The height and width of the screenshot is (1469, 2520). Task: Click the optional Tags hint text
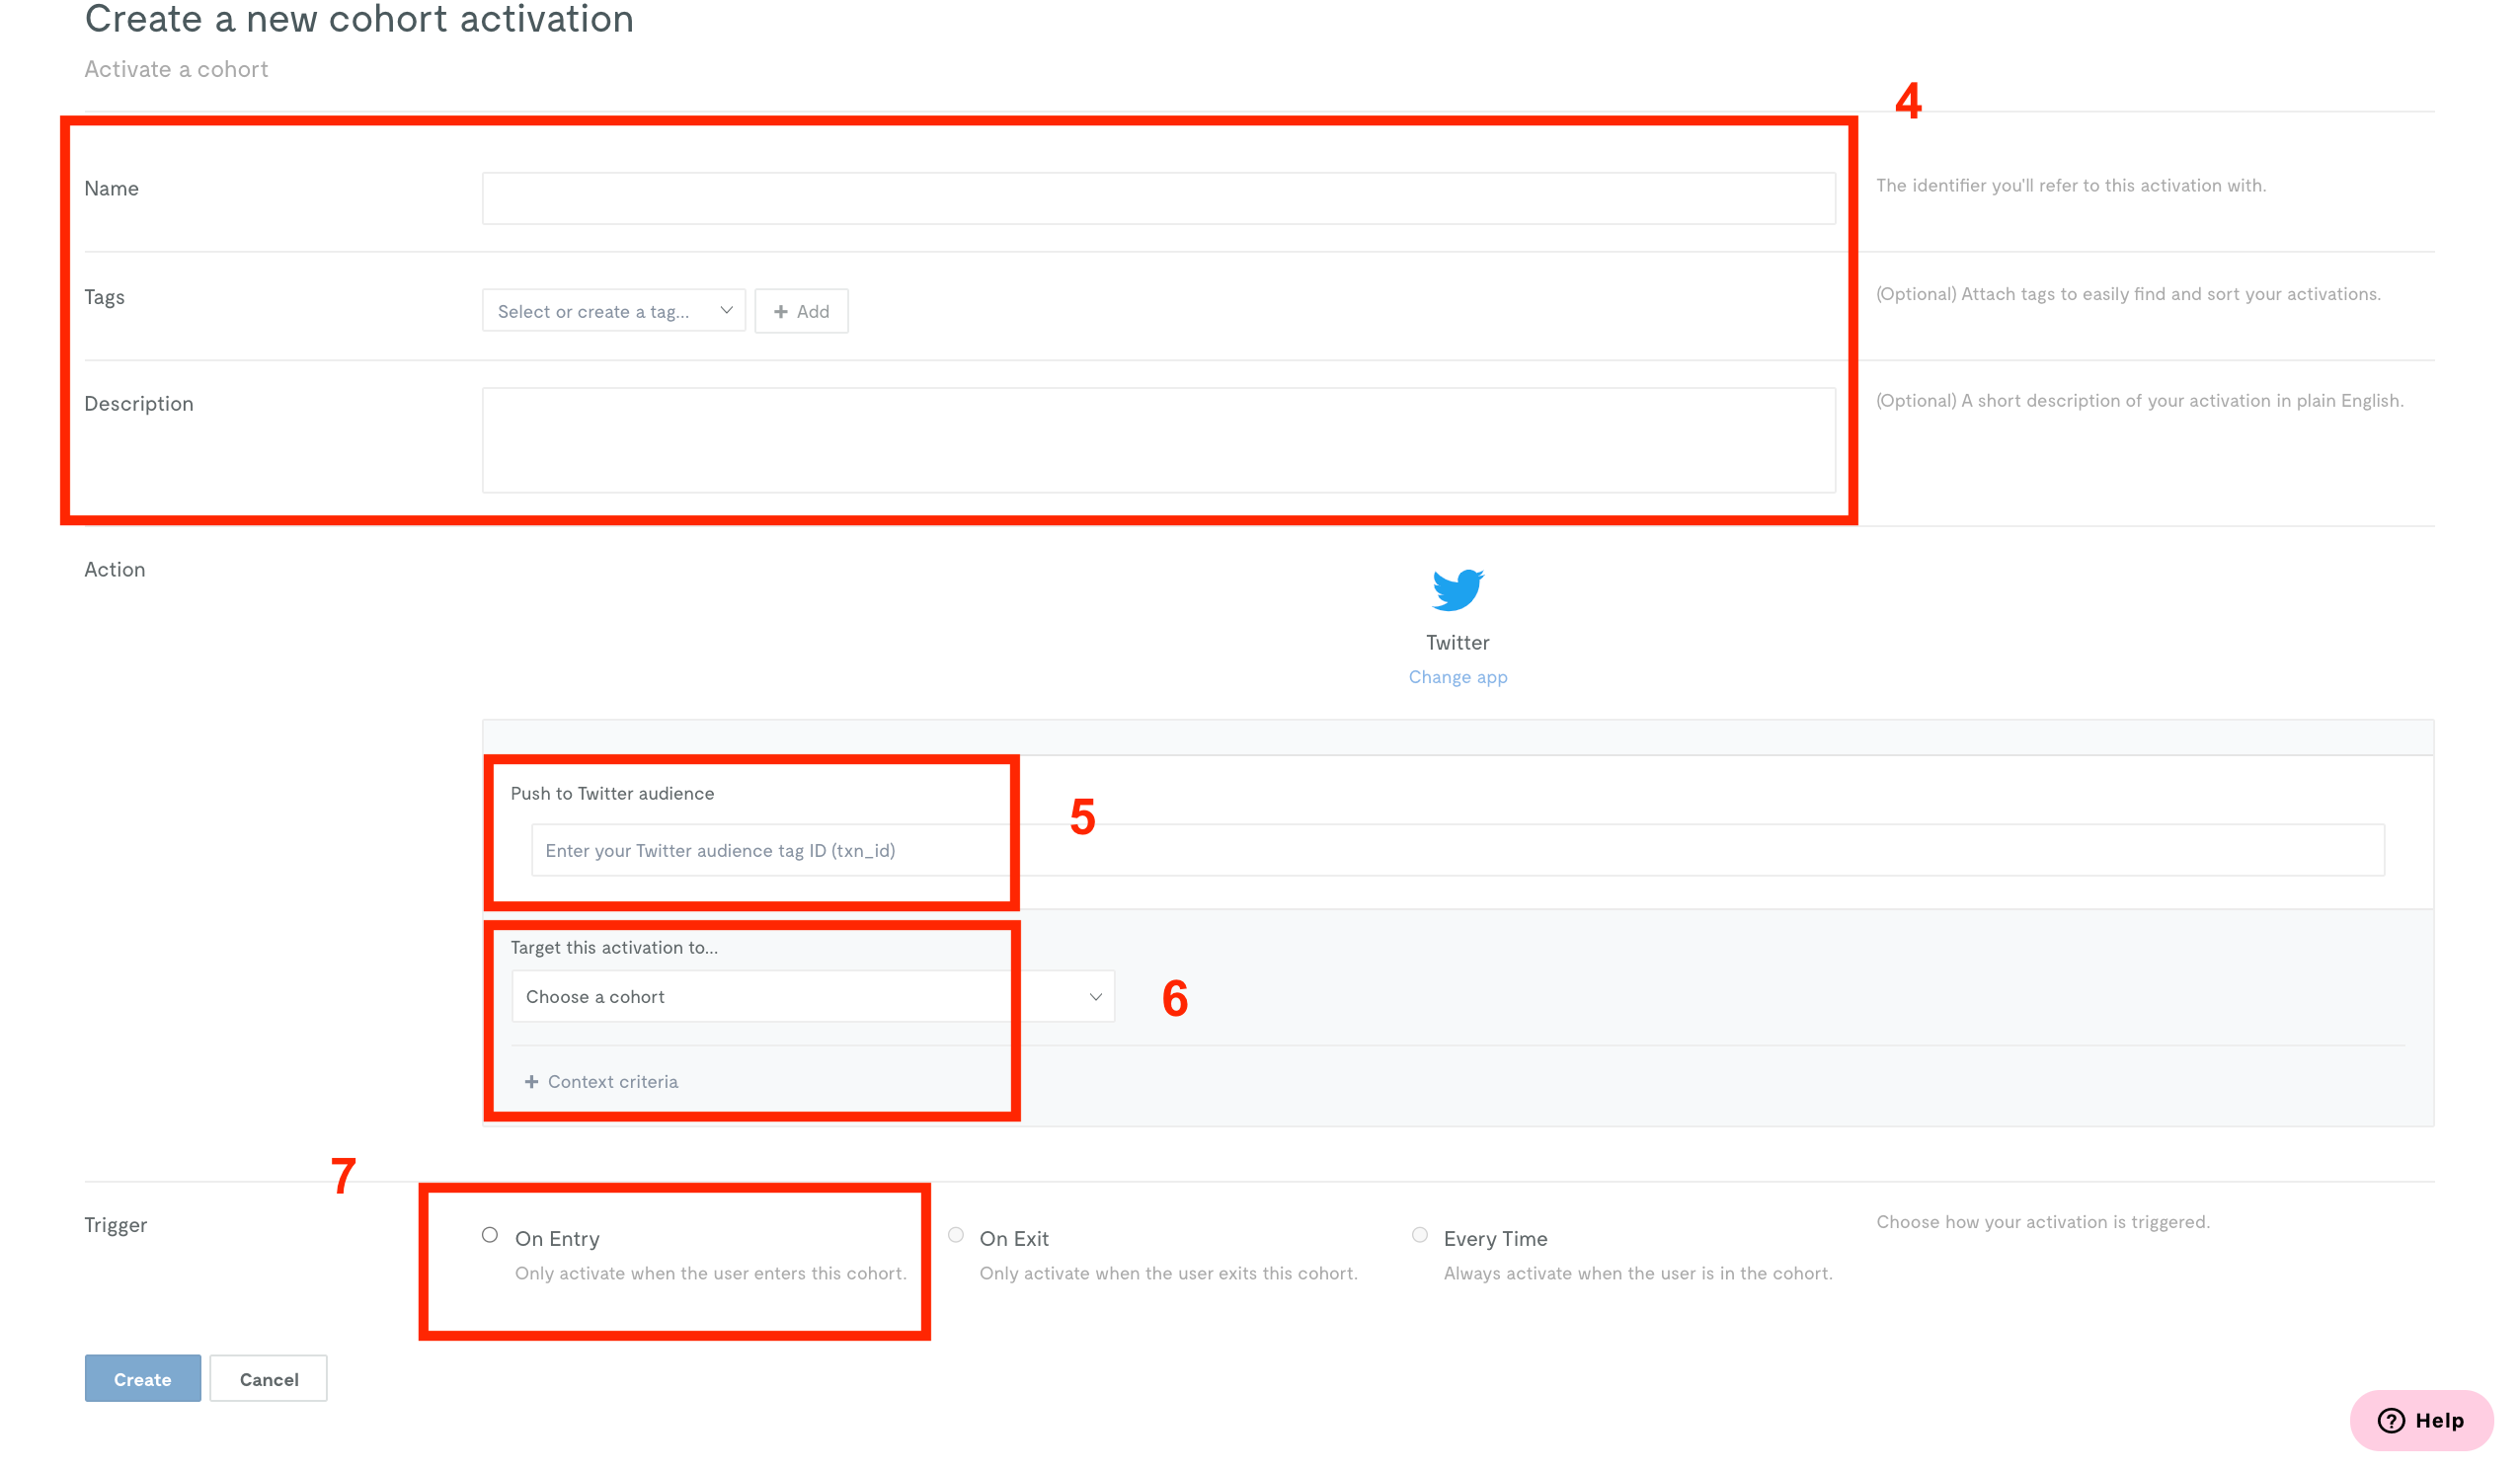[x=2128, y=294]
